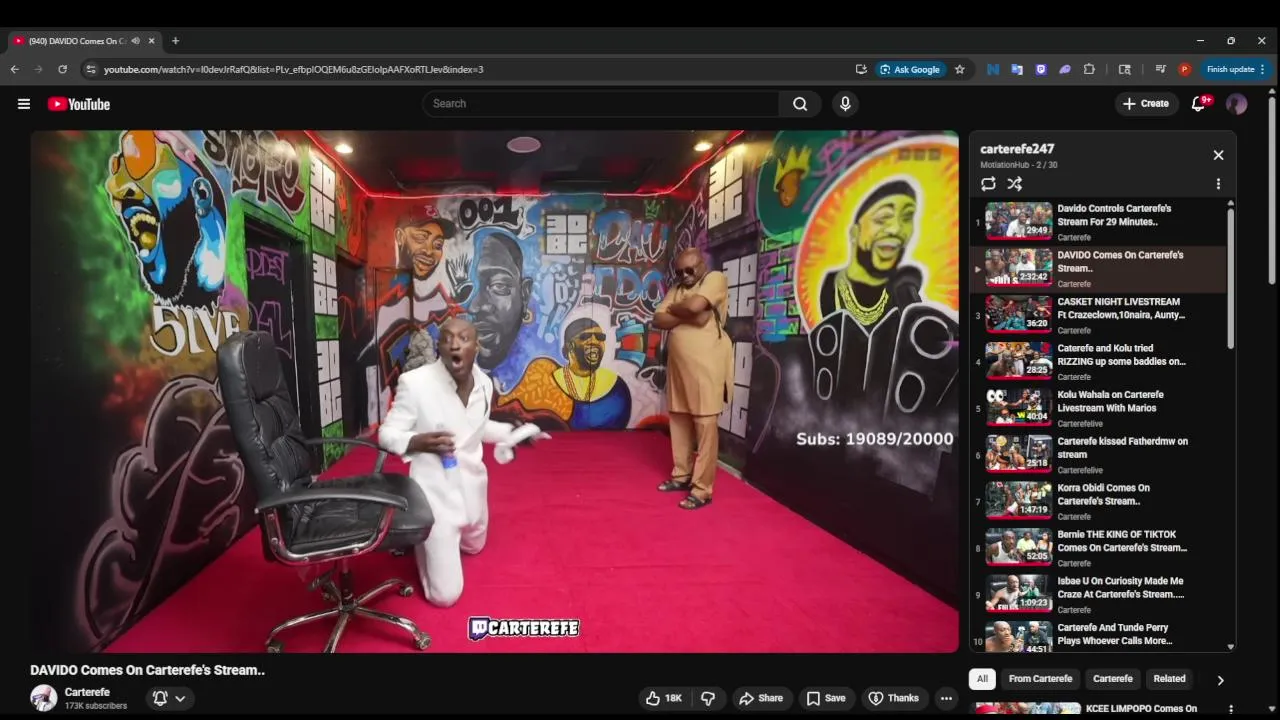Open carterefe247 playlist three-dot options
Screen dimensions: 1280x720
point(1218,184)
